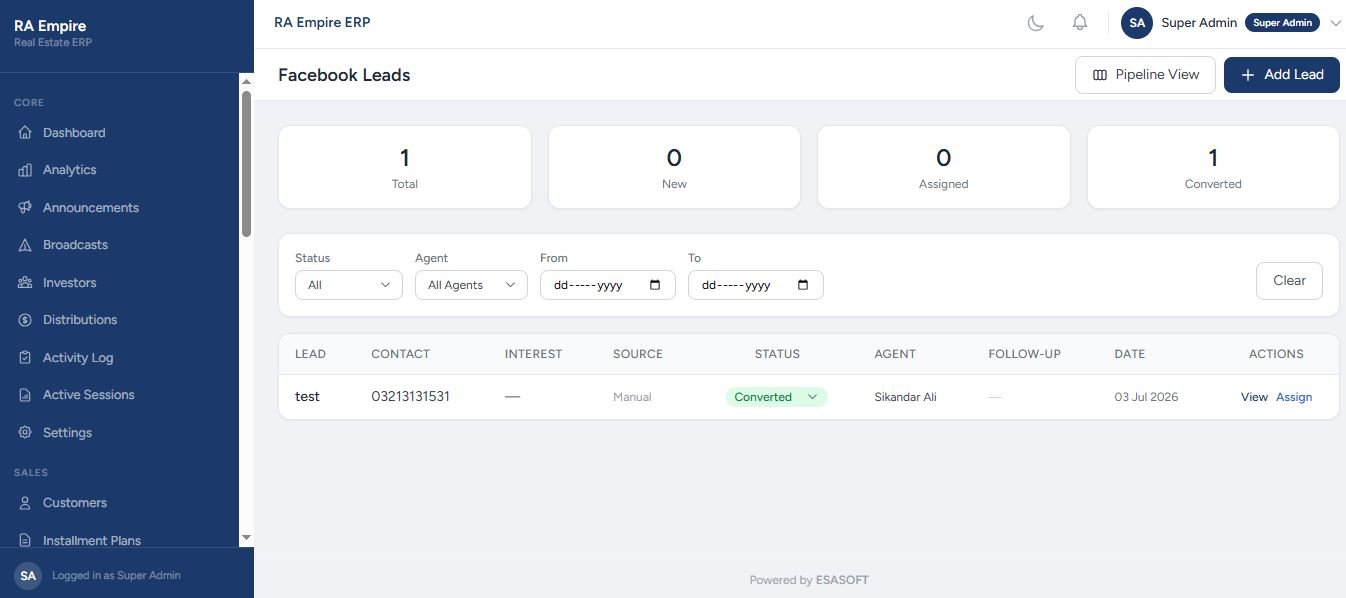Toggle dark mode moon icon
The height and width of the screenshot is (598, 1346).
[x=1036, y=22]
